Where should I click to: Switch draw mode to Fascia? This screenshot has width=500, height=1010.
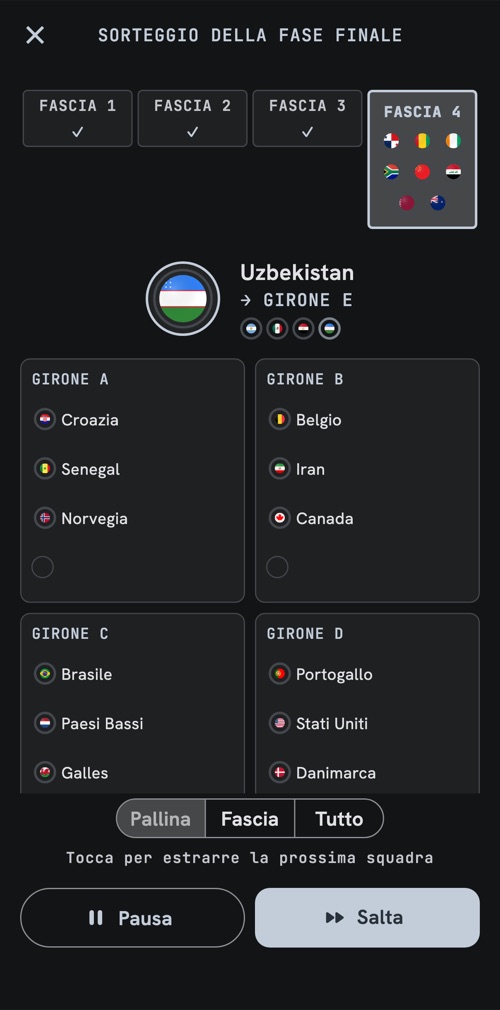pyautogui.click(x=250, y=819)
